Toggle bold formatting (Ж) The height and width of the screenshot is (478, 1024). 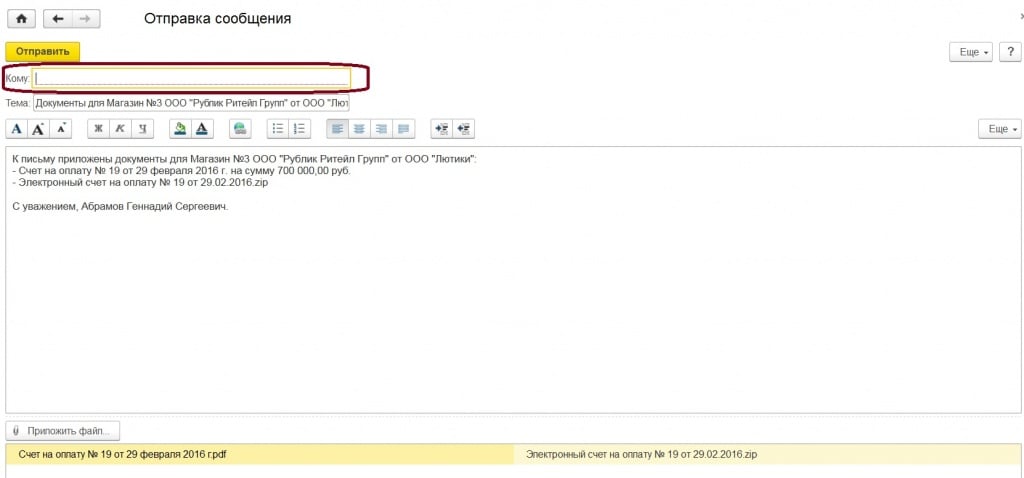99,129
